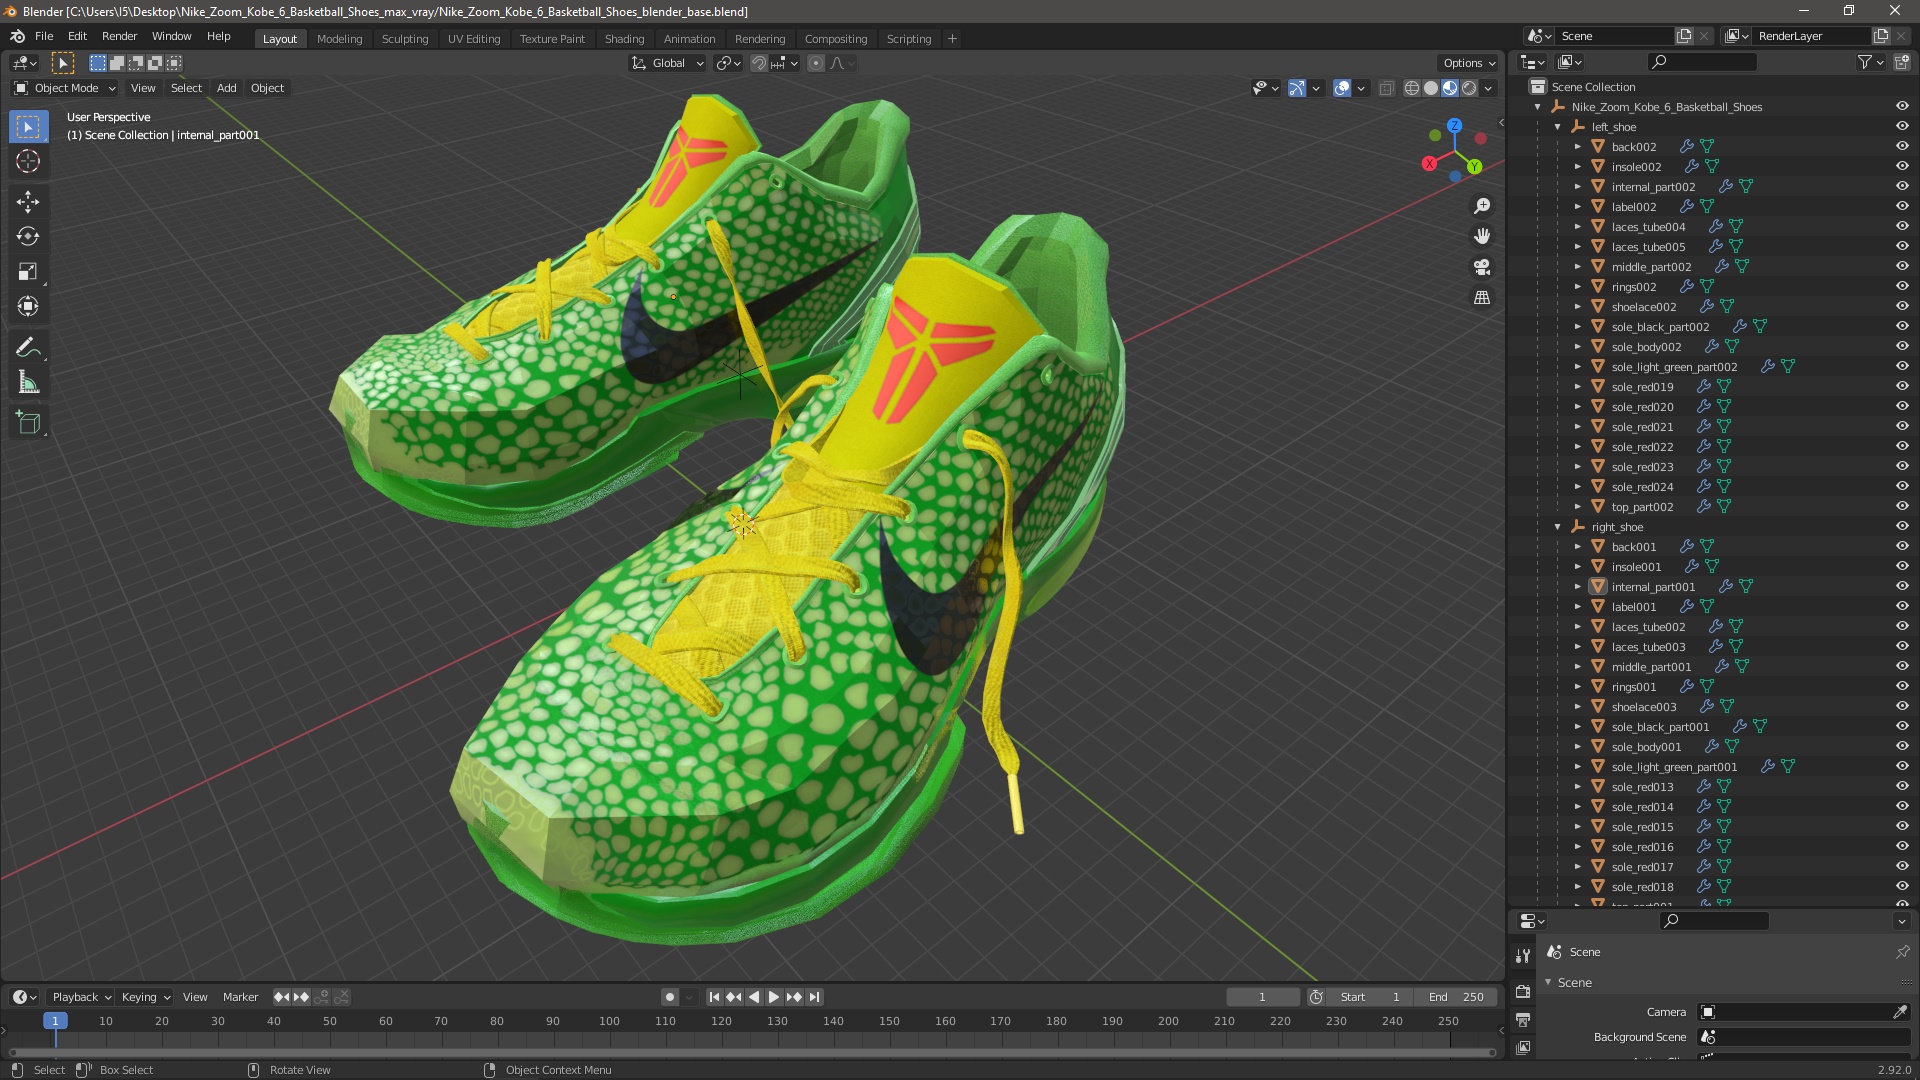Hide back002 with its eye icon
The height and width of the screenshot is (1080, 1920).
pyautogui.click(x=1902, y=146)
